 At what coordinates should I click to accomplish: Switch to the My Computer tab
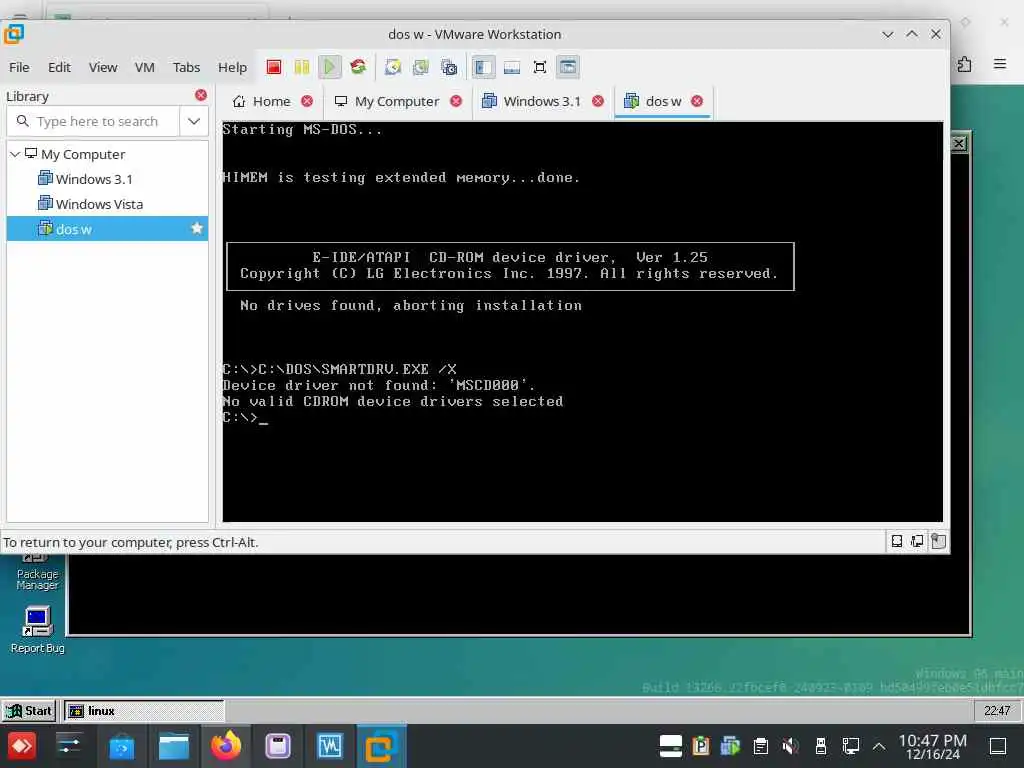point(387,101)
